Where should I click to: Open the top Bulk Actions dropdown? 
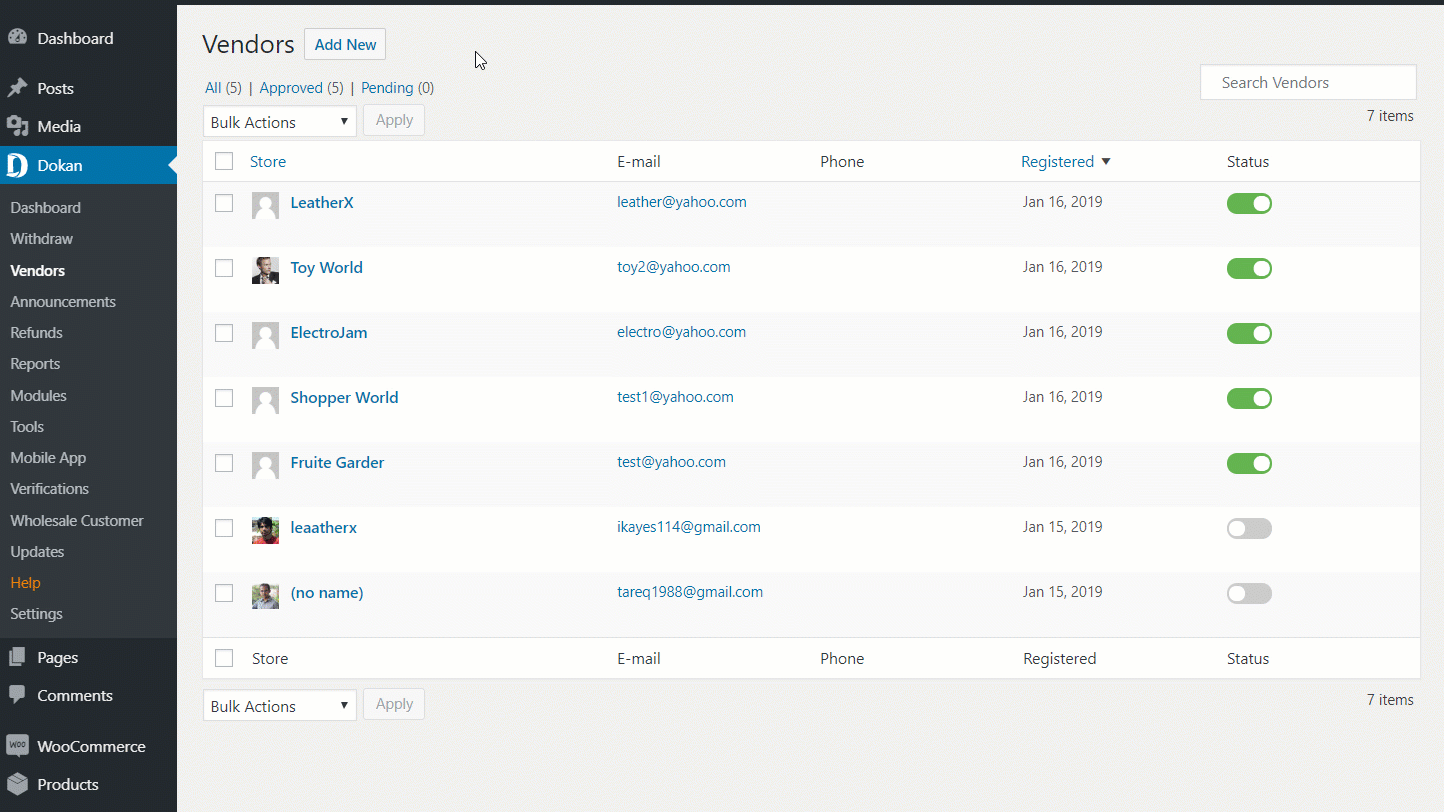coord(280,121)
